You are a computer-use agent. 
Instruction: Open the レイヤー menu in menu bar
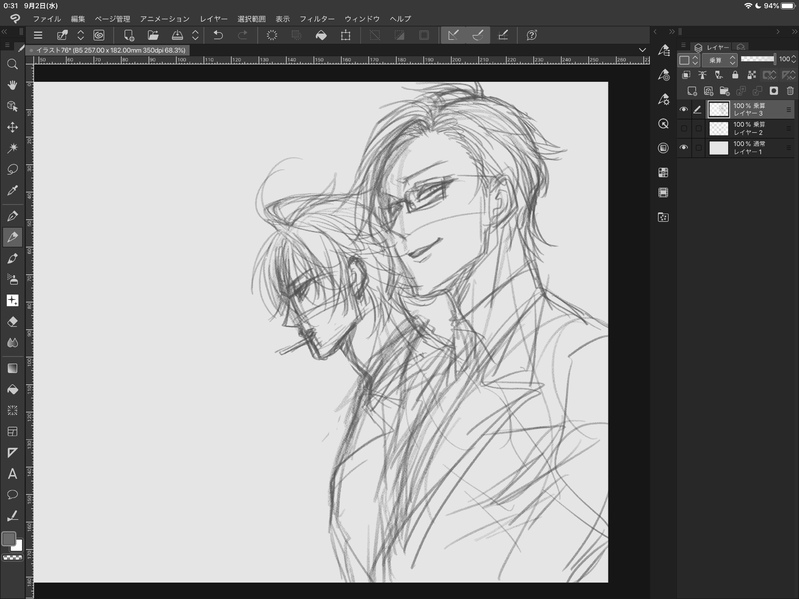tap(214, 19)
